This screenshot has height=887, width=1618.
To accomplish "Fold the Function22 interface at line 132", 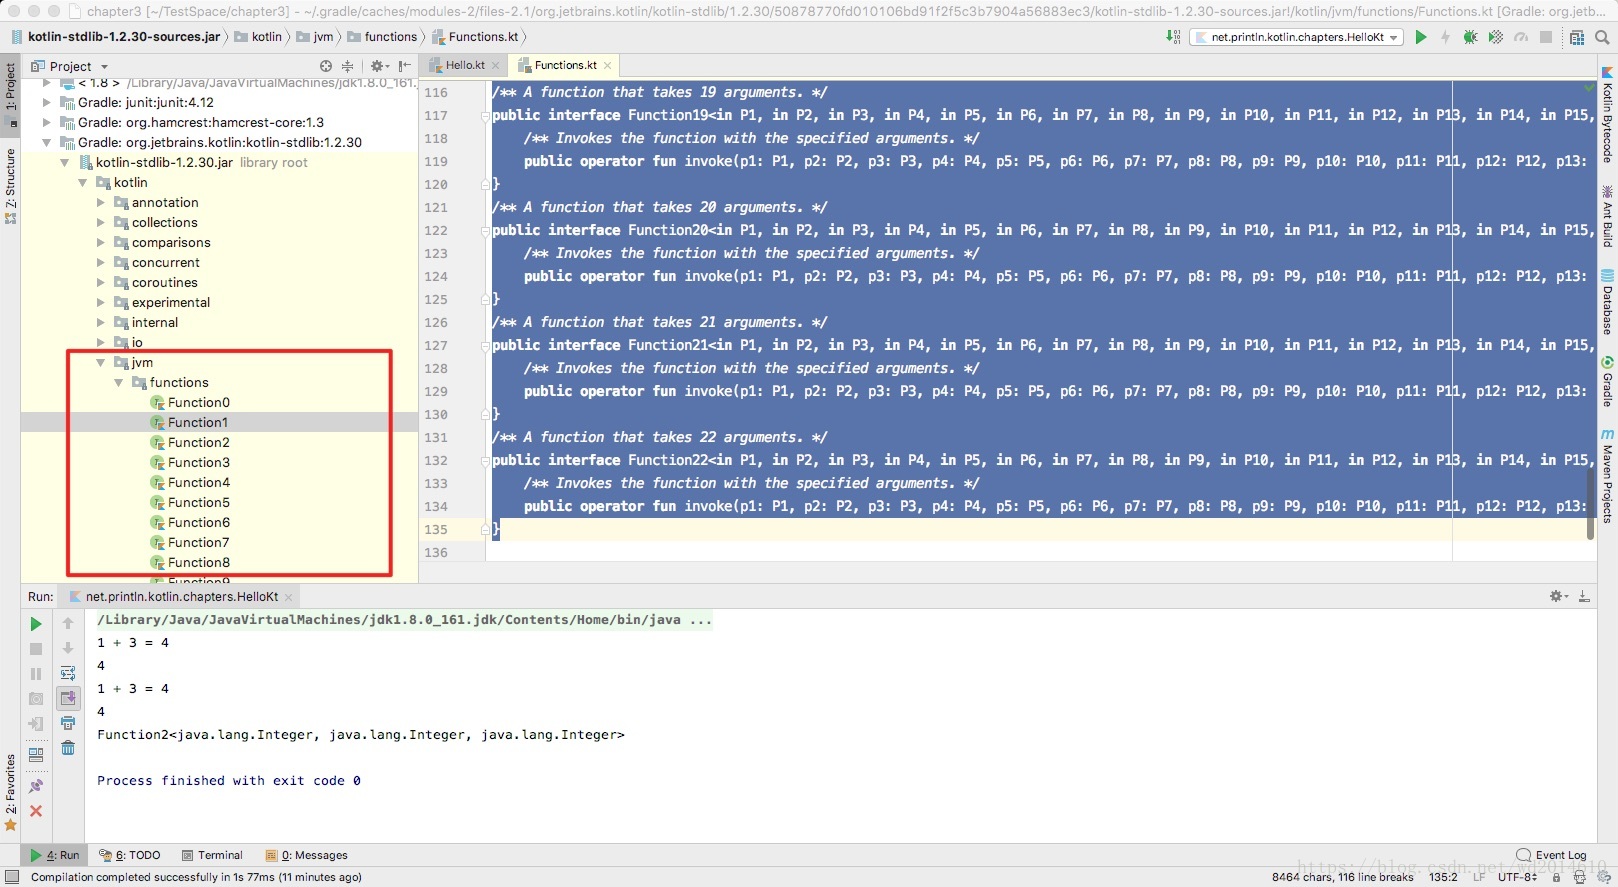I will point(486,460).
